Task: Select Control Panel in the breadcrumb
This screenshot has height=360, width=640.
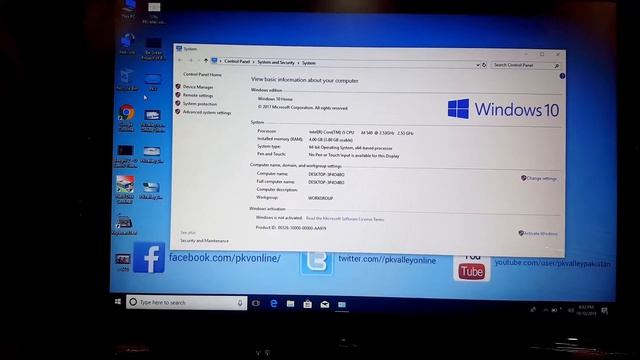Action: [237, 62]
